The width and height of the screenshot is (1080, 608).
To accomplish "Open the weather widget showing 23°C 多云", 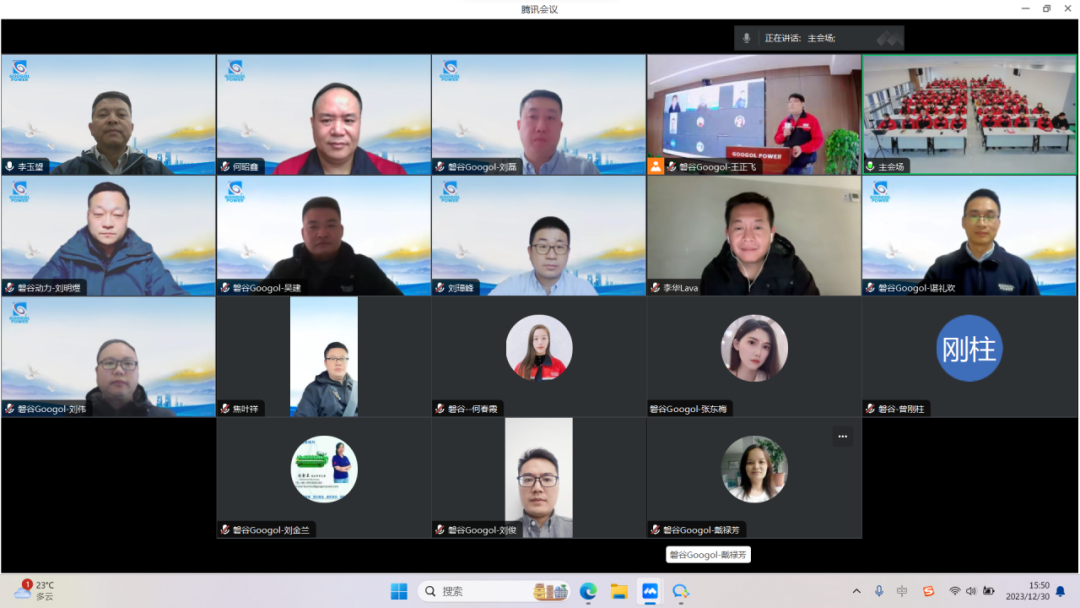I will (35, 590).
